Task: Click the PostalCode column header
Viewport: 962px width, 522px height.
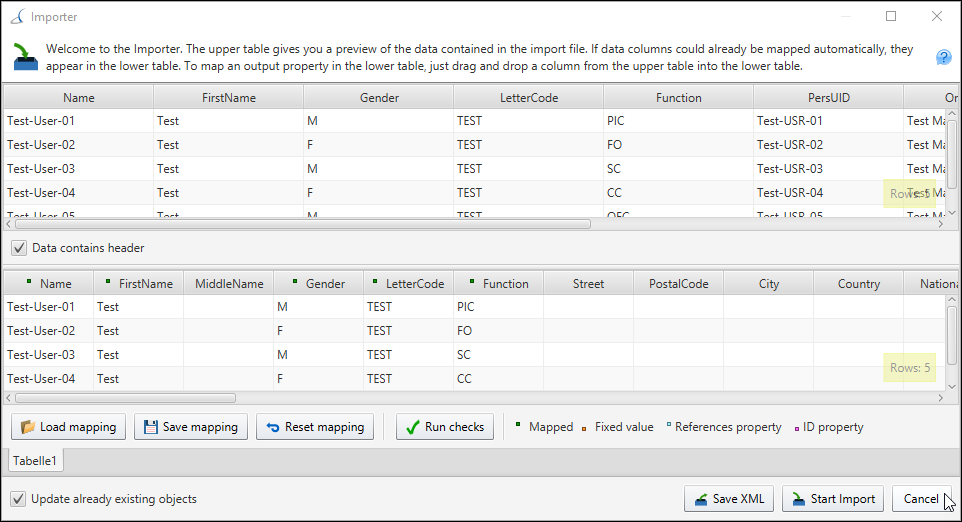Action: (x=679, y=283)
